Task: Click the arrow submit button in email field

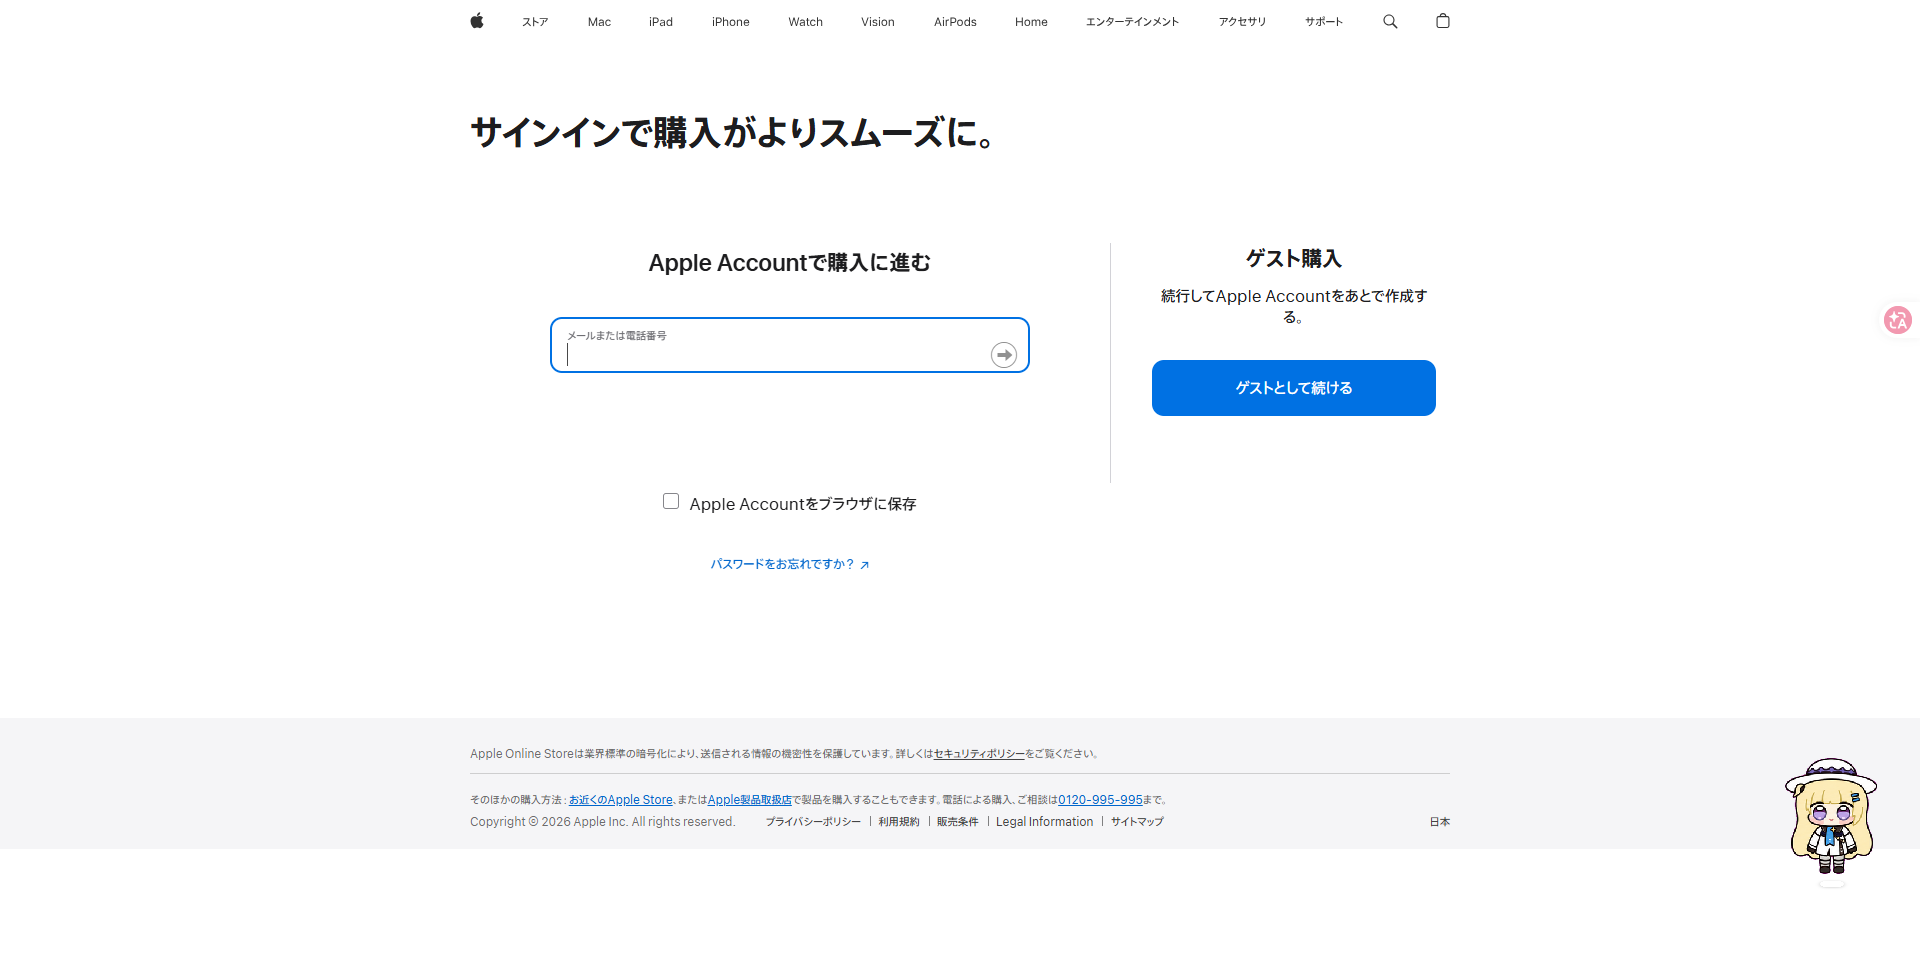Action: coord(1004,355)
